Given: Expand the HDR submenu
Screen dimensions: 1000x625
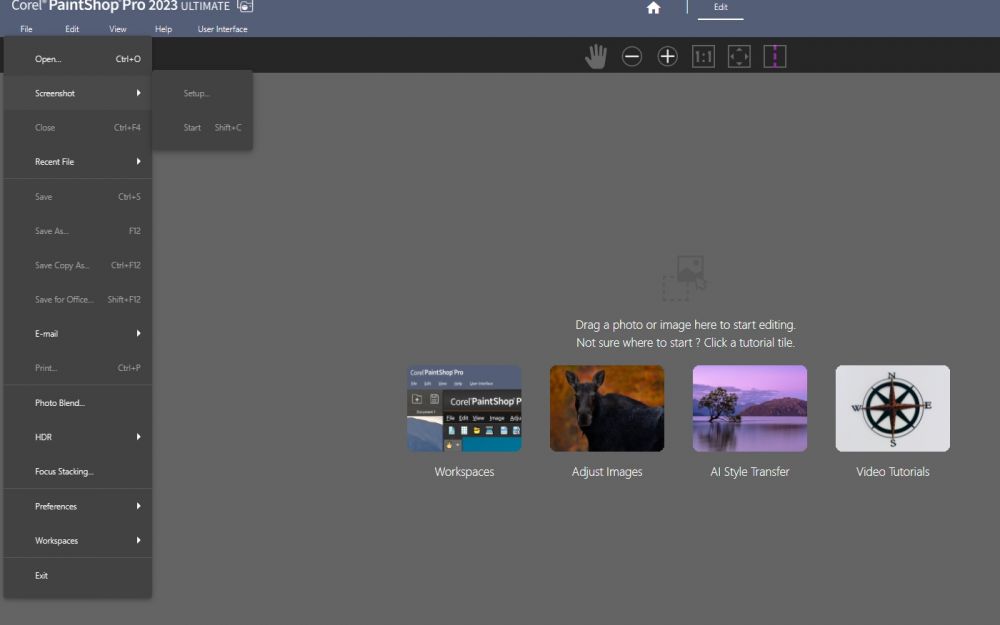Looking at the screenshot, I should pyautogui.click(x=78, y=437).
